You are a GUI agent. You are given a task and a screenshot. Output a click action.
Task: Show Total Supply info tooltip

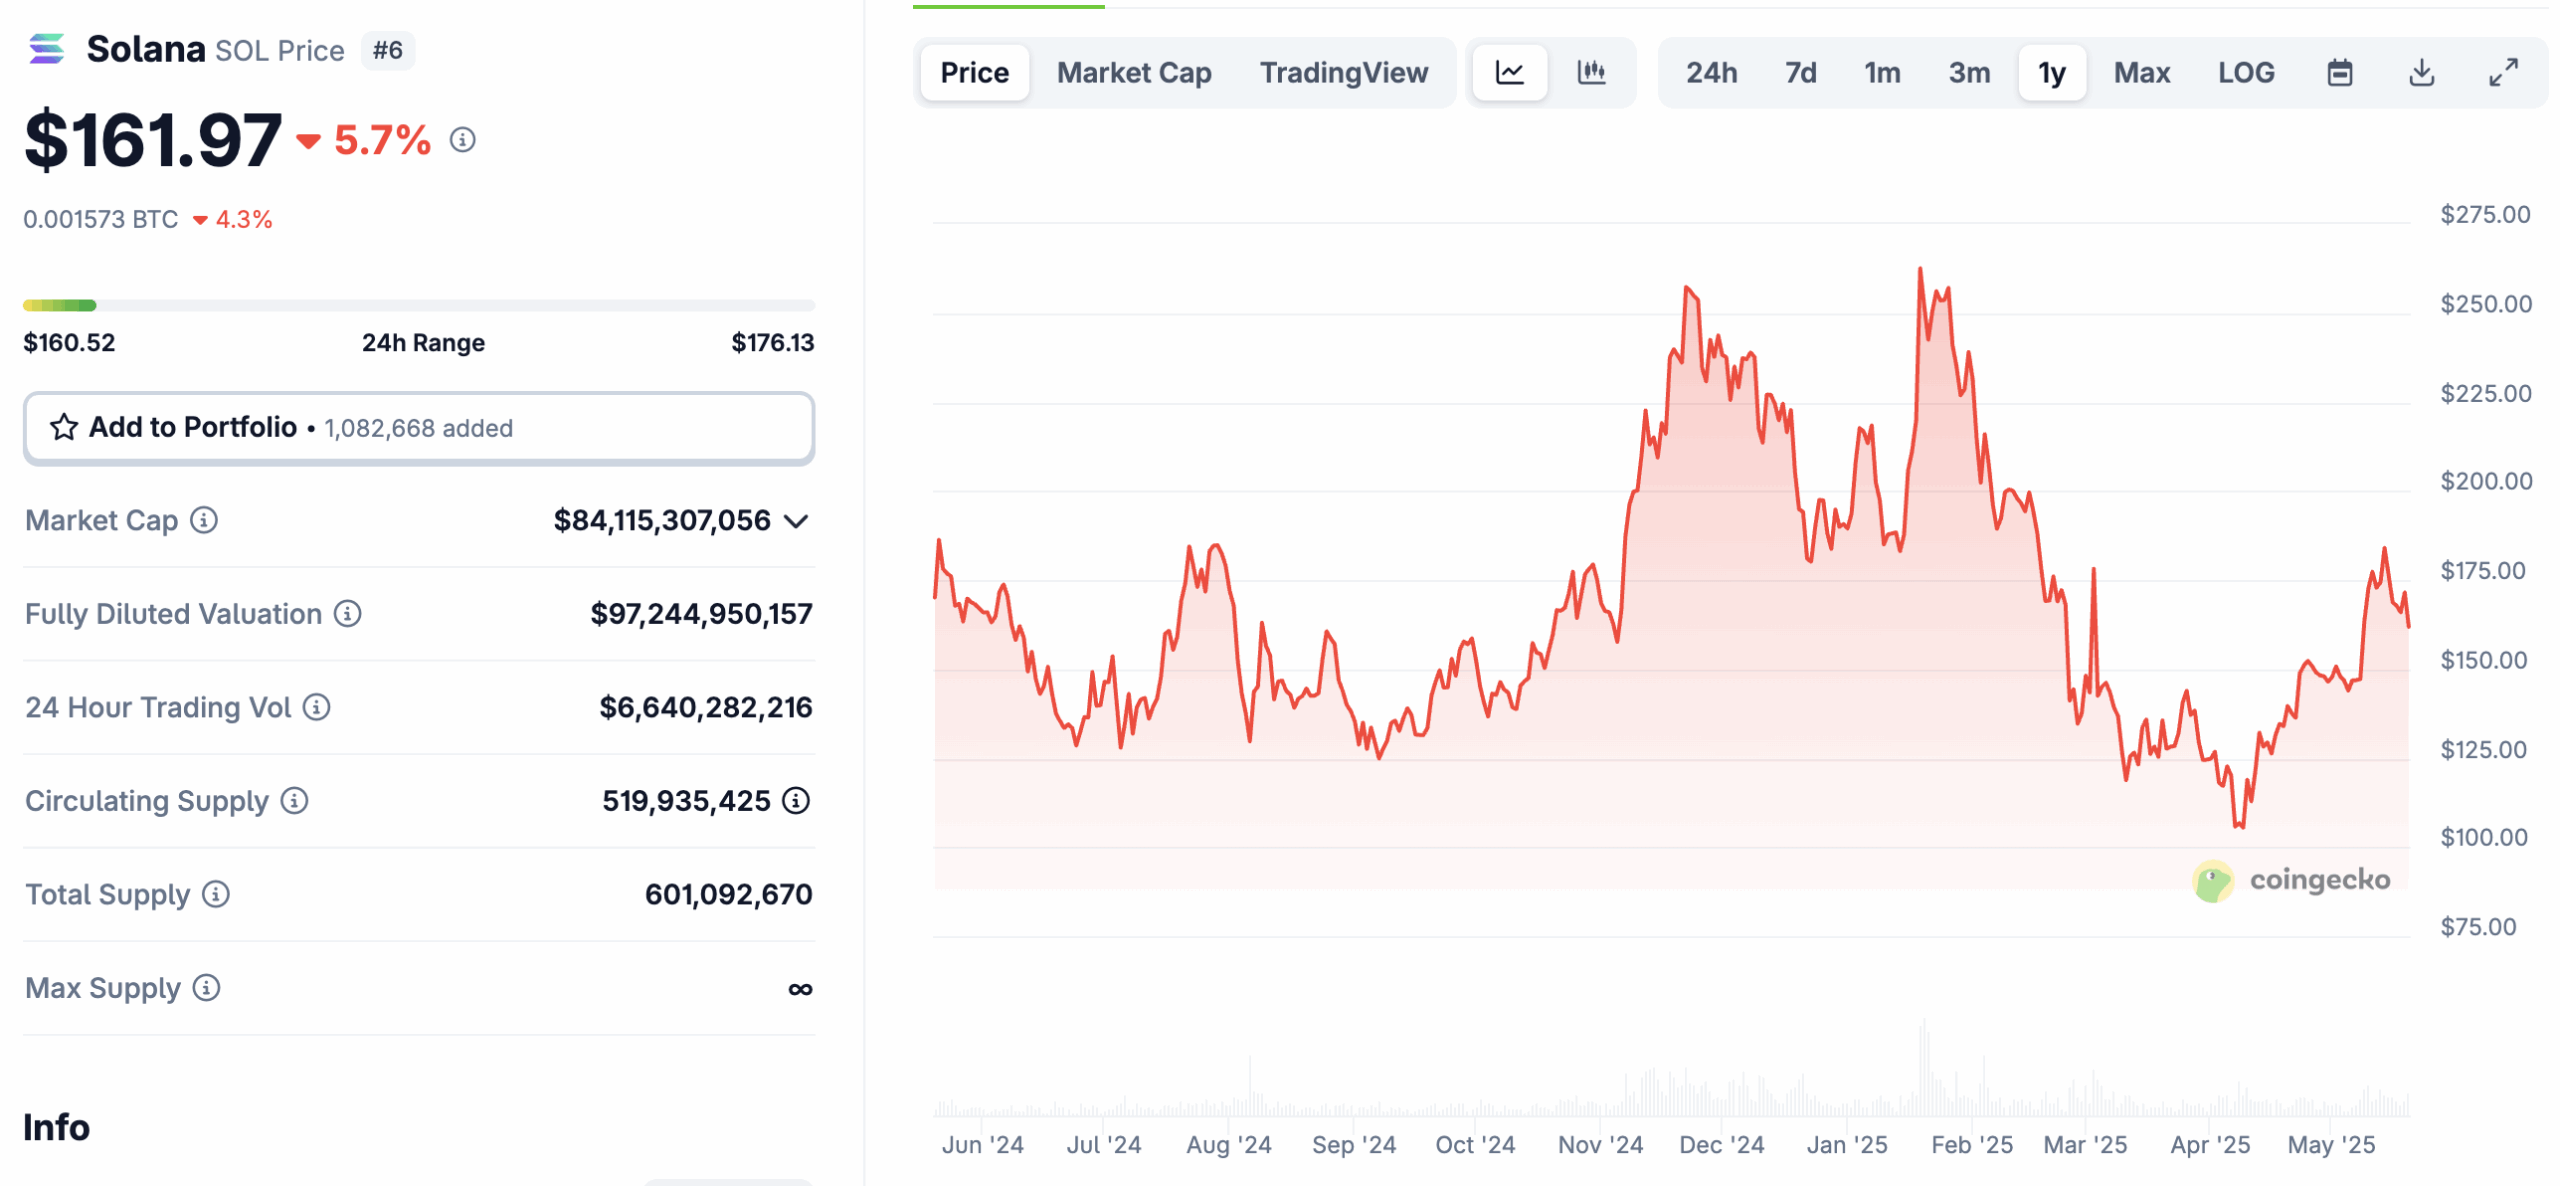pos(215,894)
